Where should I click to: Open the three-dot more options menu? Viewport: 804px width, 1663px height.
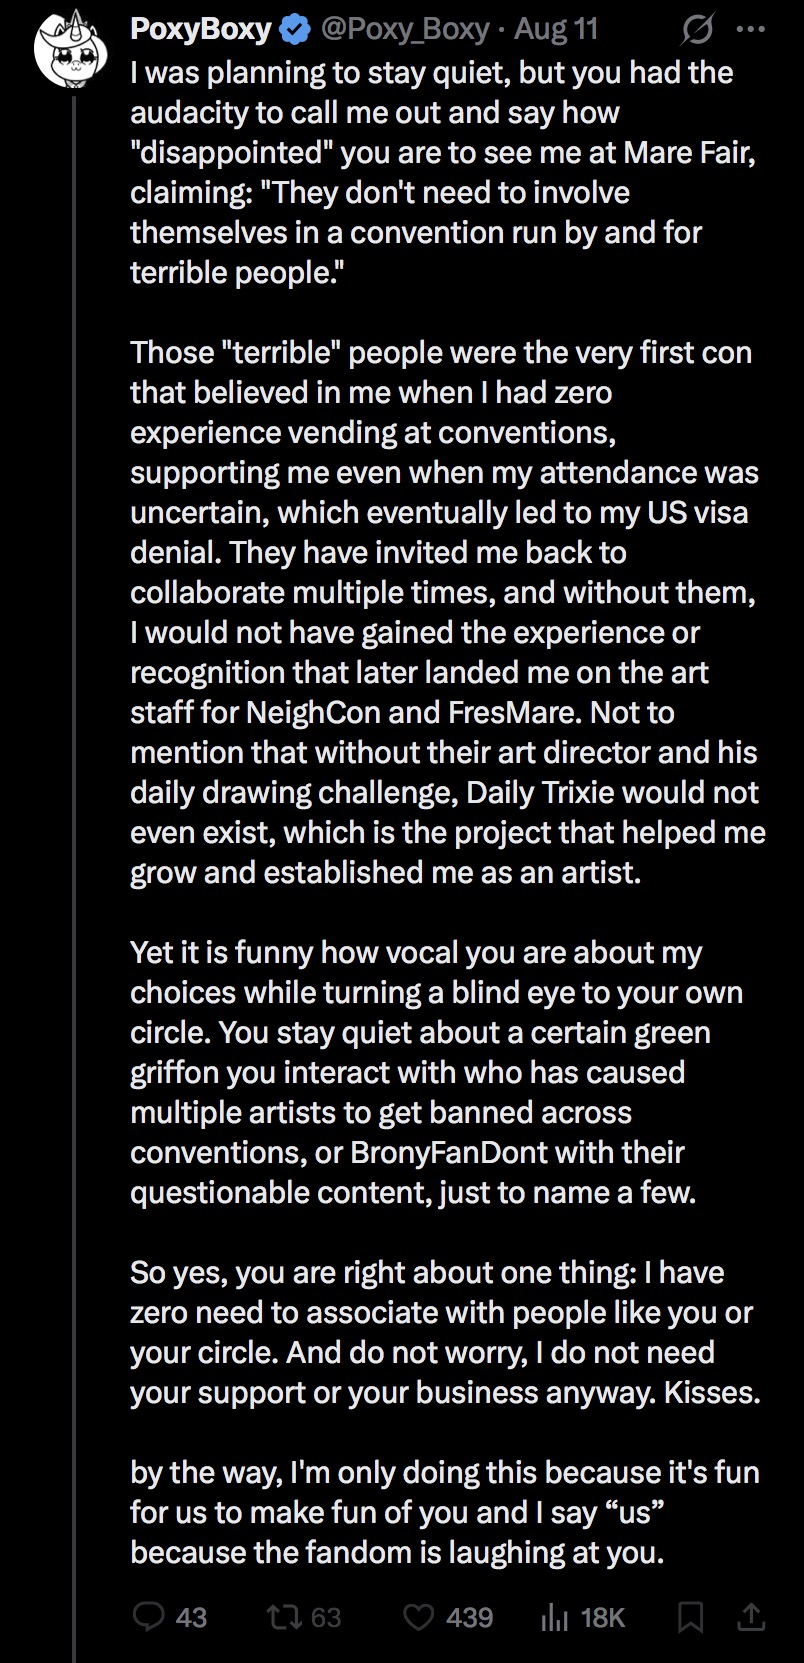750,30
